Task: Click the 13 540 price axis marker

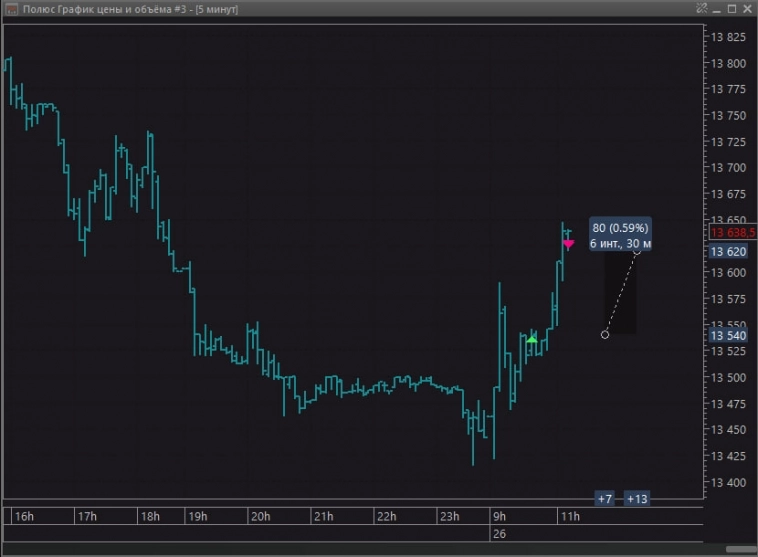Action: point(728,335)
